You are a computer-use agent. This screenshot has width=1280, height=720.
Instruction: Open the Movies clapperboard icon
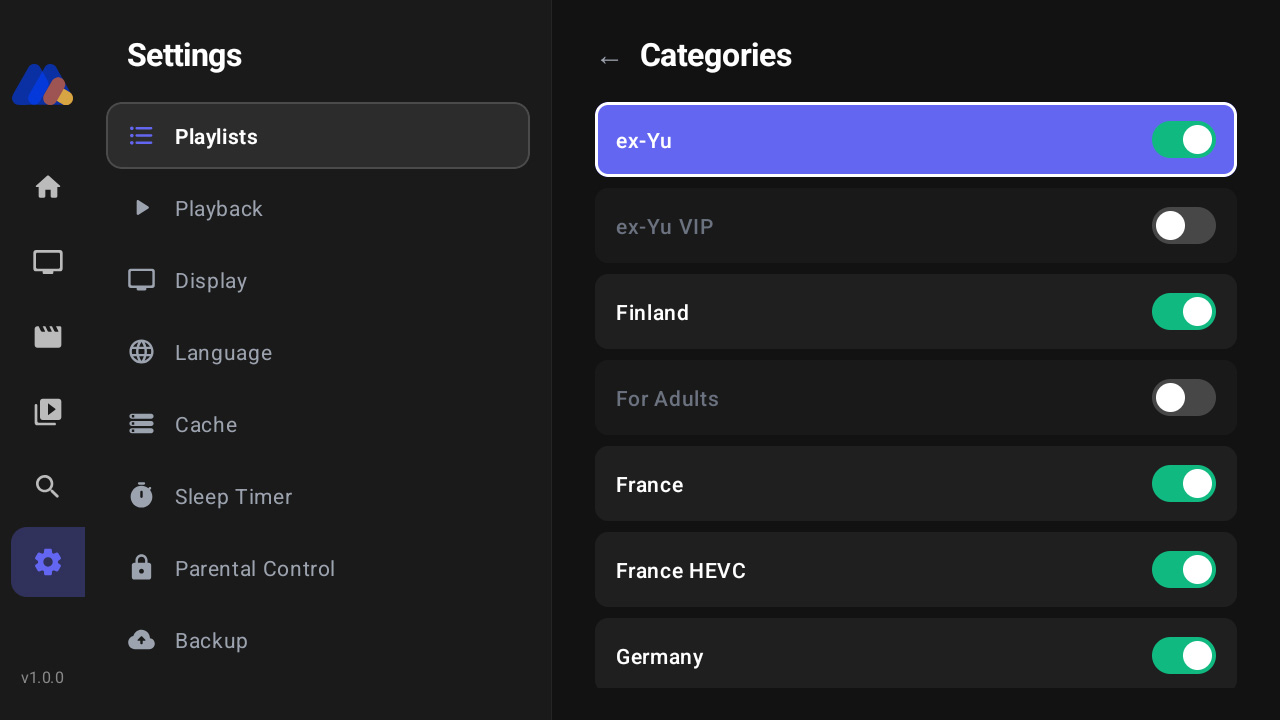(47, 336)
